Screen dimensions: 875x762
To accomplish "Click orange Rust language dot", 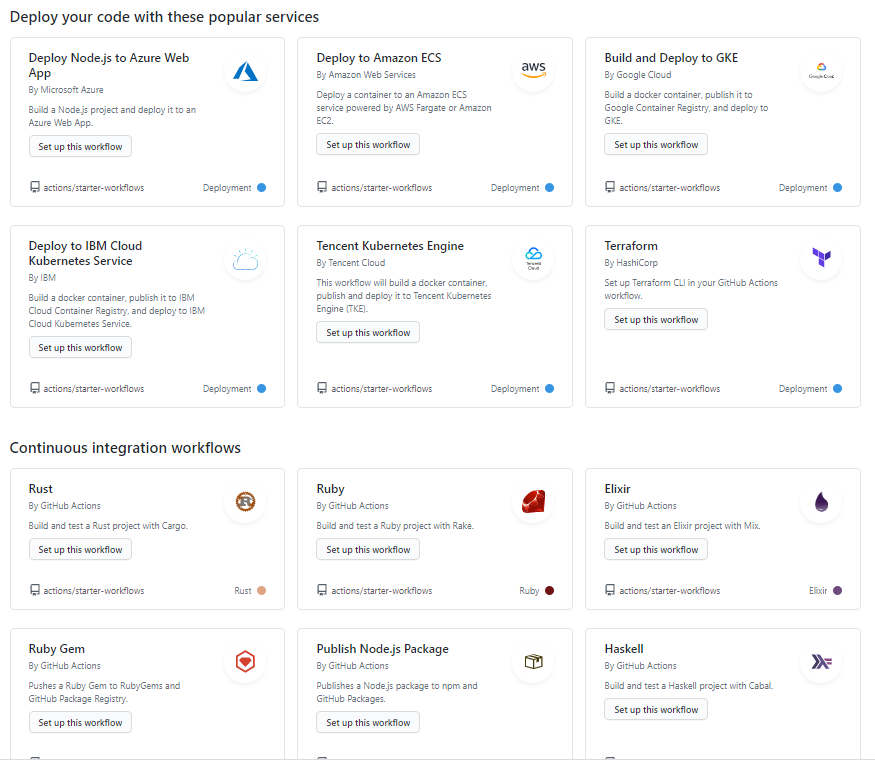I will 261,590.
